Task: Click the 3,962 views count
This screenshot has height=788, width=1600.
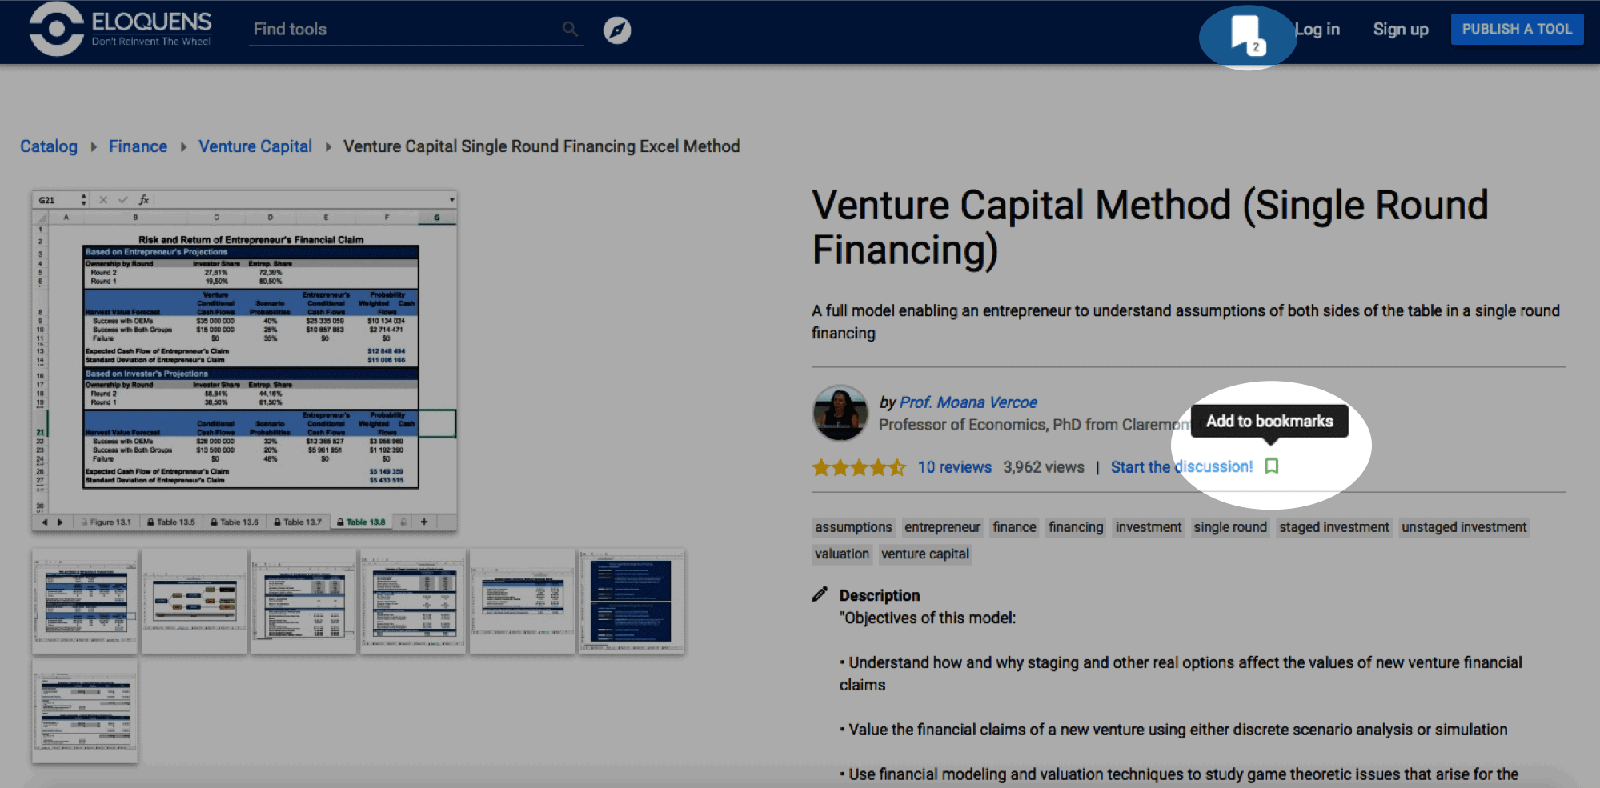Action: click(x=1044, y=467)
